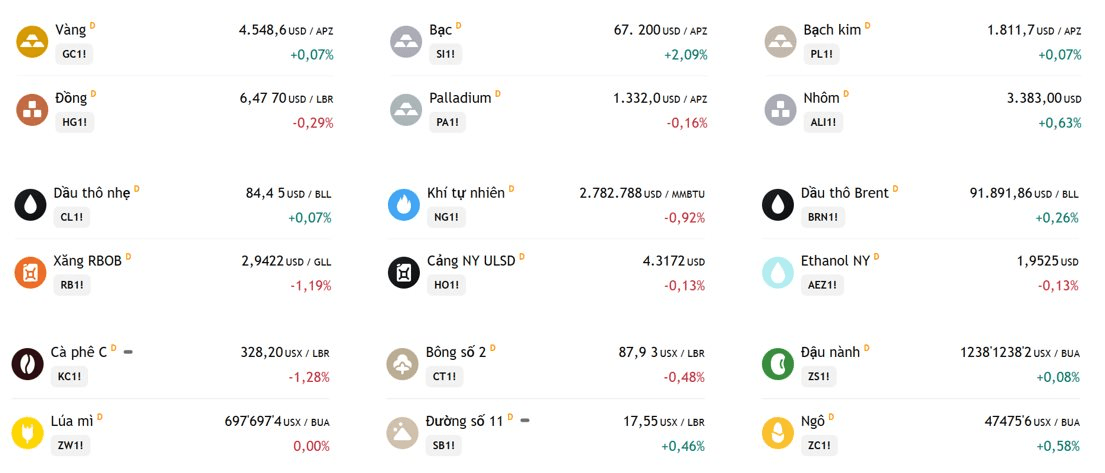1105x473 pixels.
Task: Click the Cảng NY ULSD jerrycan icon
Action: (x=404, y=272)
